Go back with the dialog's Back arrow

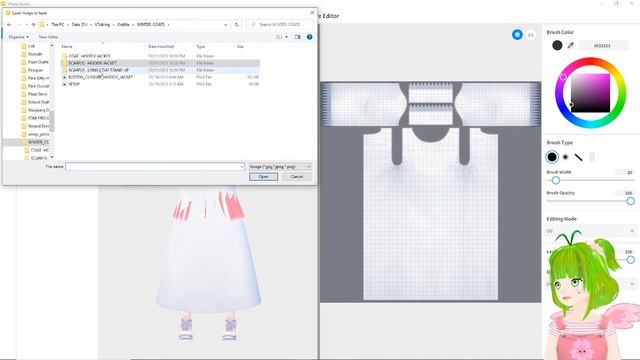(9, 24)
